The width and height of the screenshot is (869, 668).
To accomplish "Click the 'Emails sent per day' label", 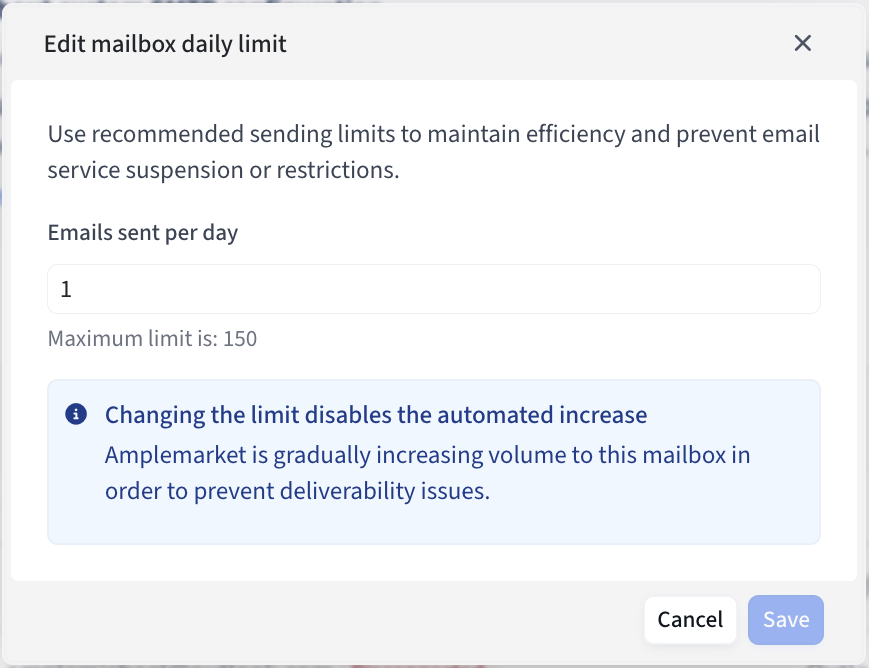I will pos(143,233).
